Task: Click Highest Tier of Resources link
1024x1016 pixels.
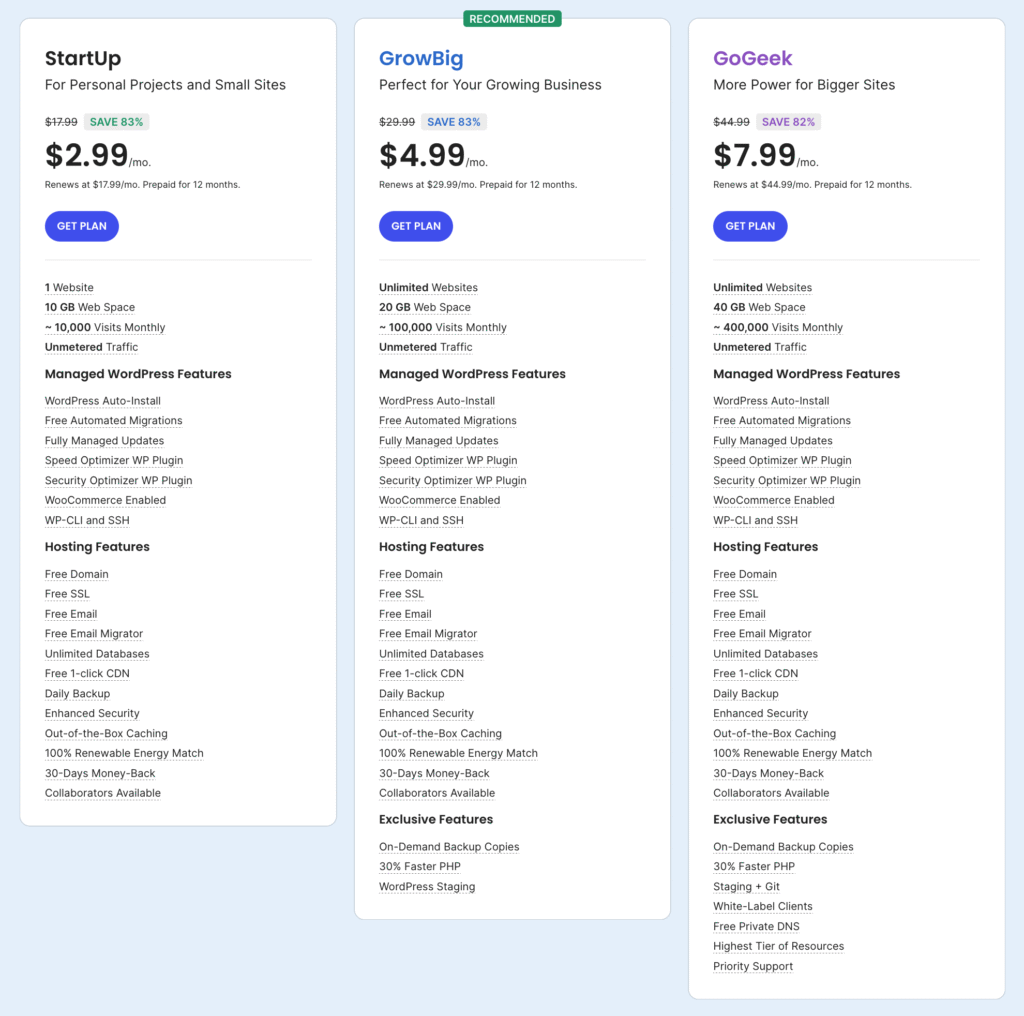Action: (778, 946)
